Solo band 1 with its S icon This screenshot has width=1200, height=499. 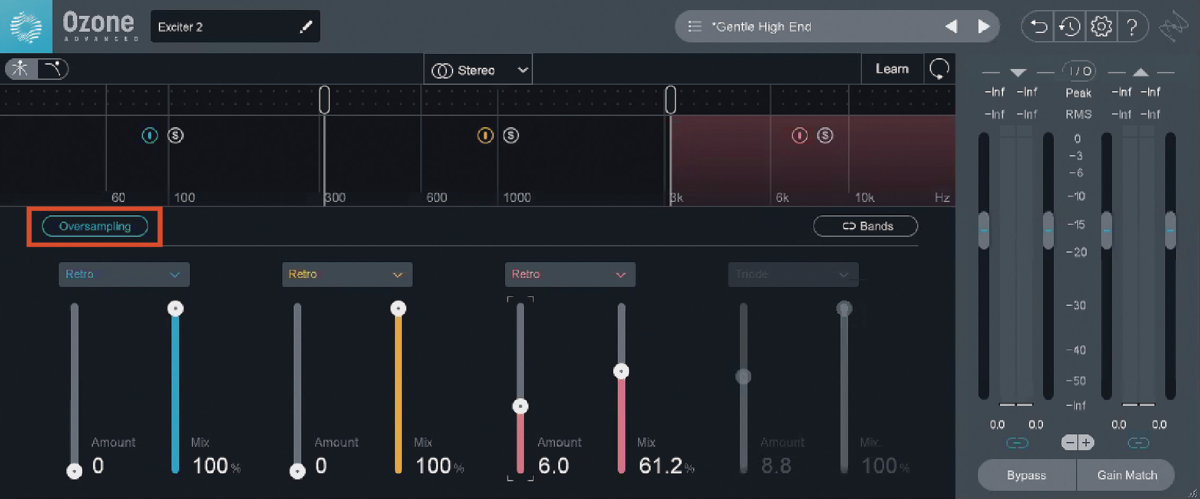click(x=175, y=135)
